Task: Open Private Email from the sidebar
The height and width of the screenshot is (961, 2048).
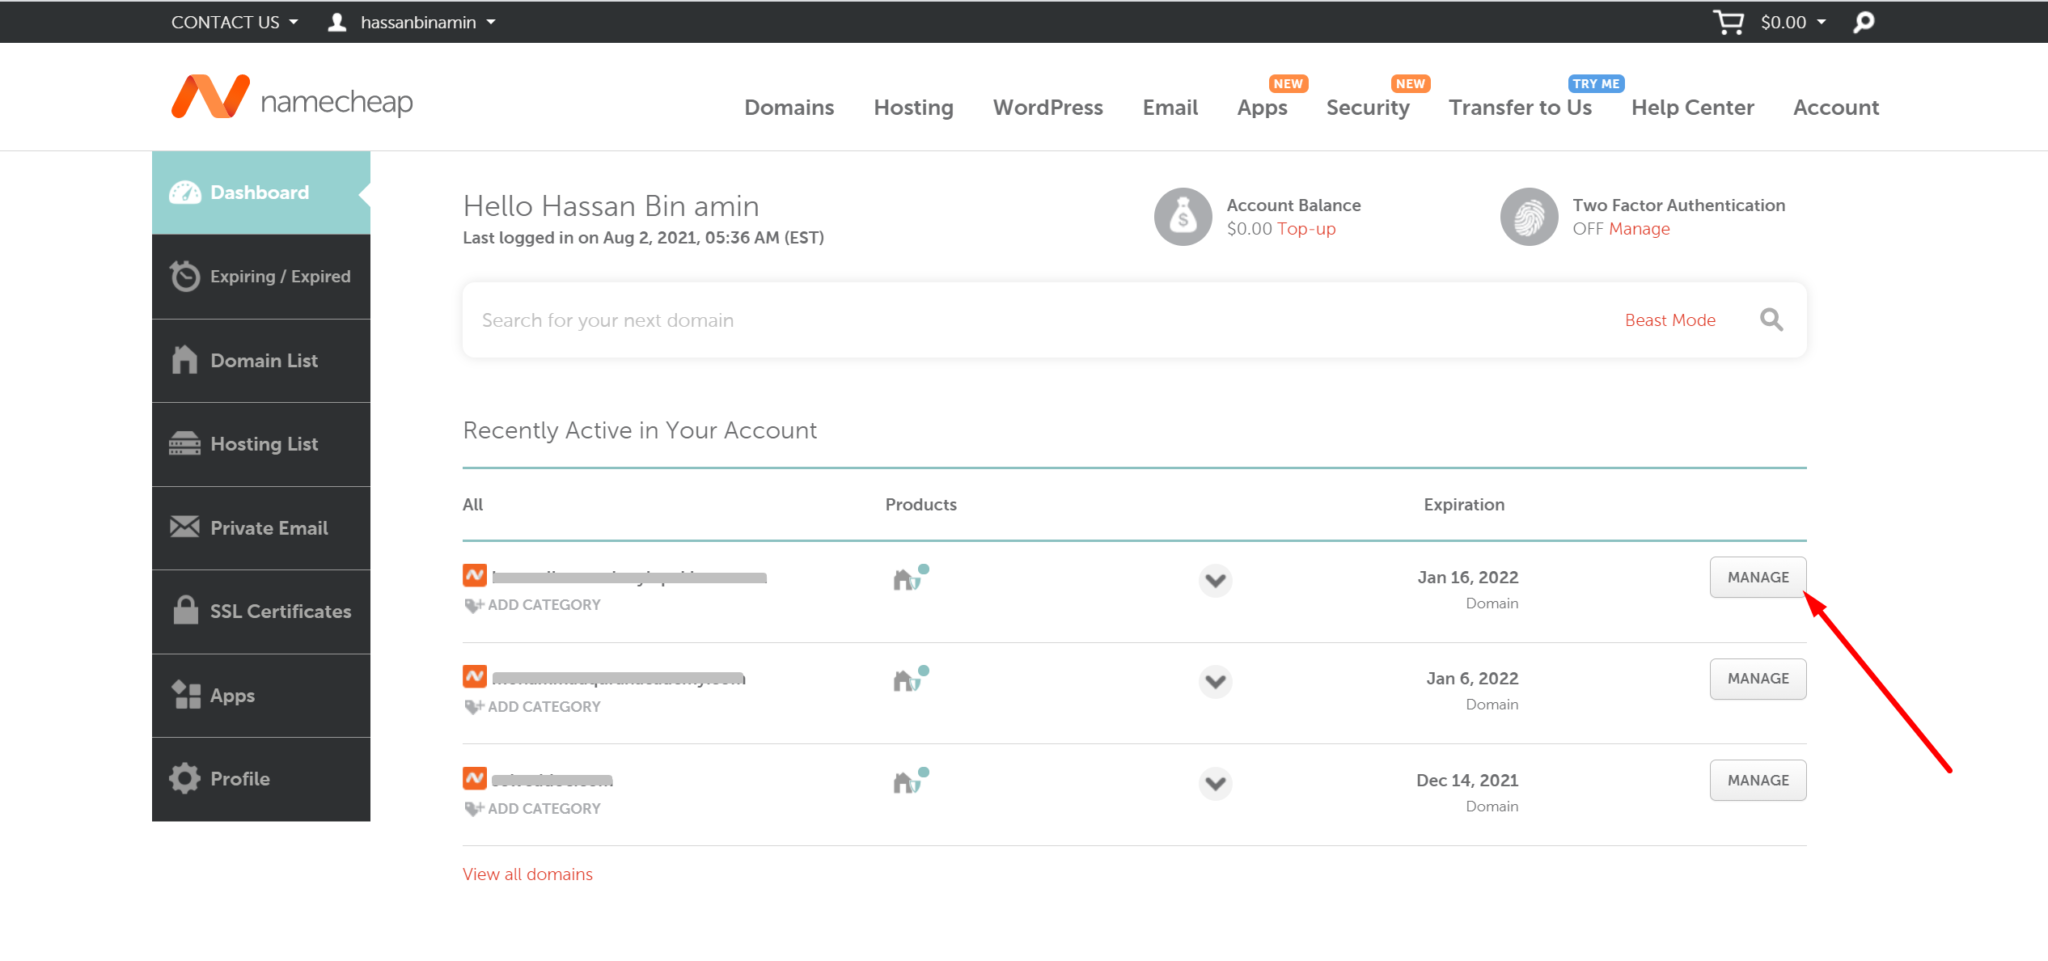Action: [260, 528]
